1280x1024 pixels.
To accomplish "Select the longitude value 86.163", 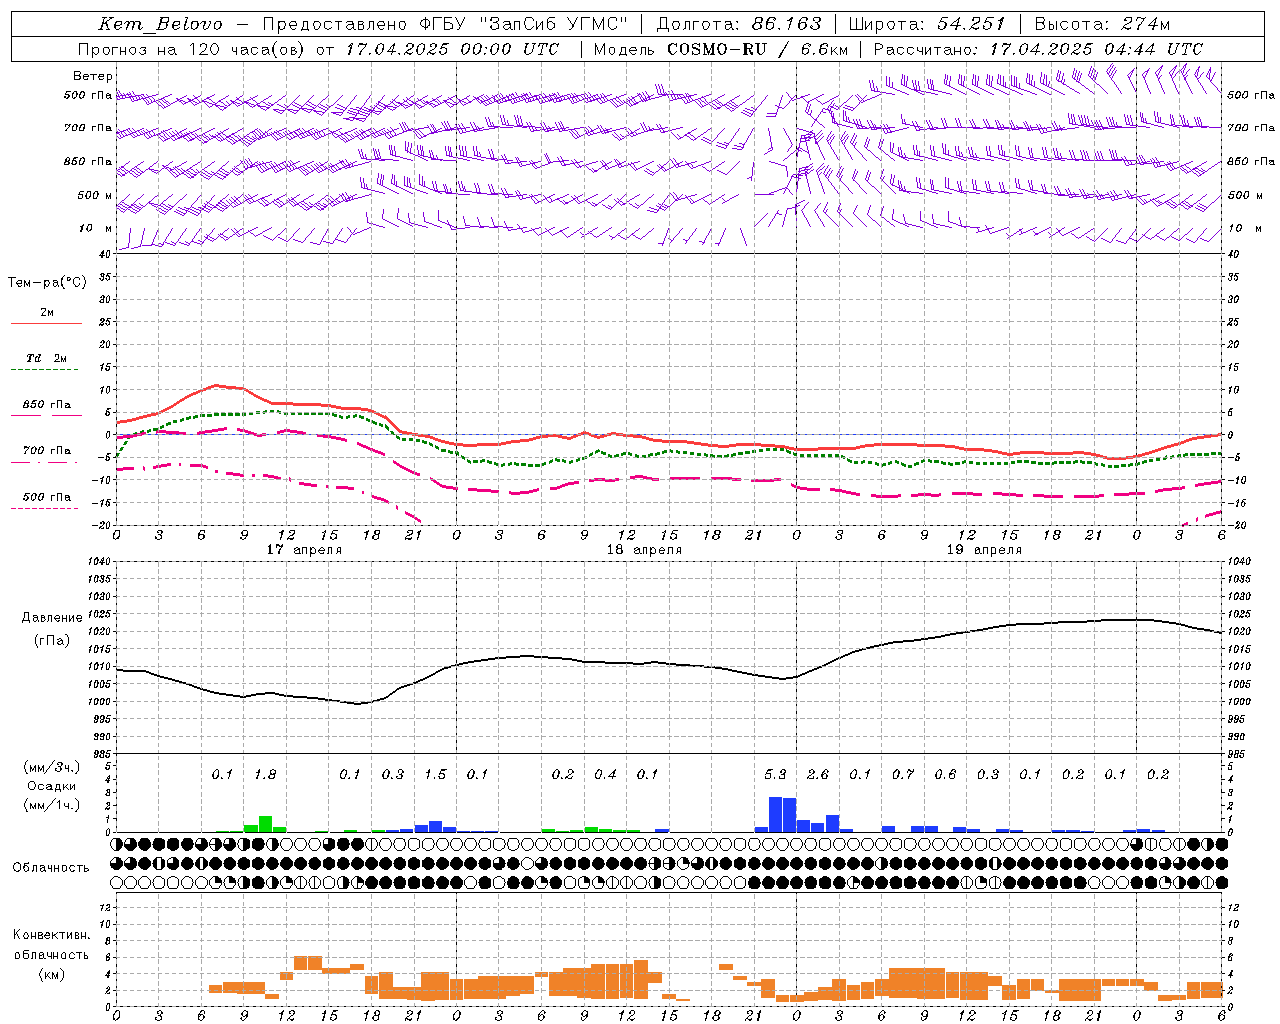I will point(786,24).
